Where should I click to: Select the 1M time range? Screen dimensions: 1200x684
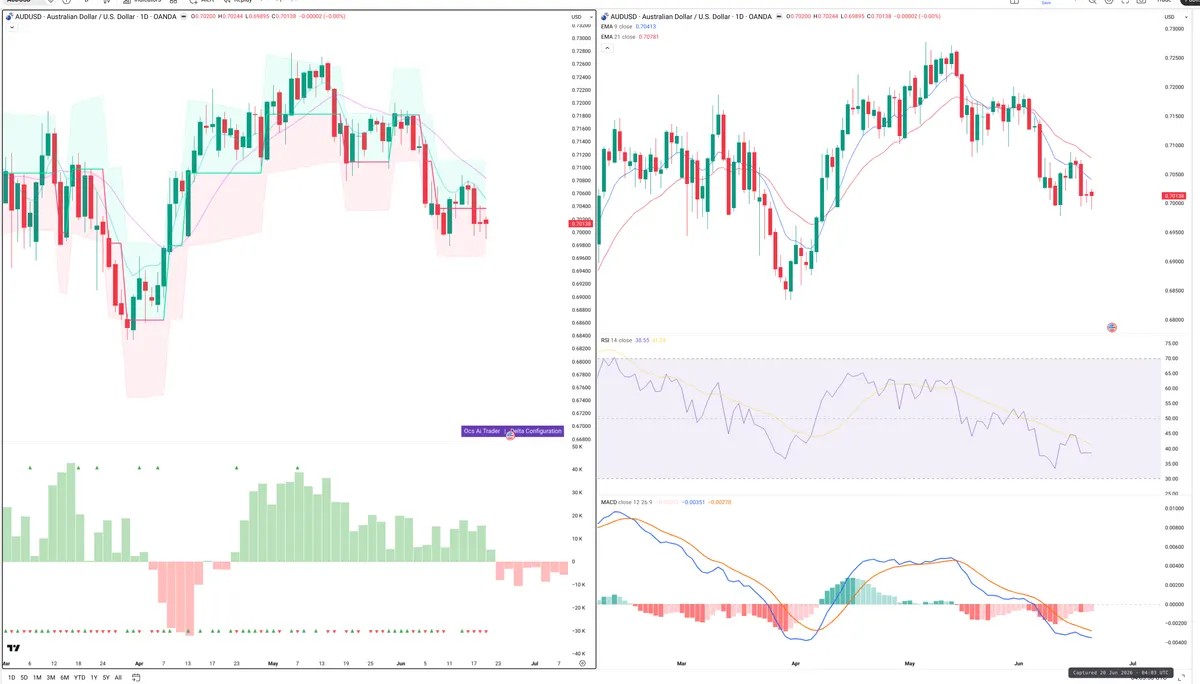pos(37,677)
